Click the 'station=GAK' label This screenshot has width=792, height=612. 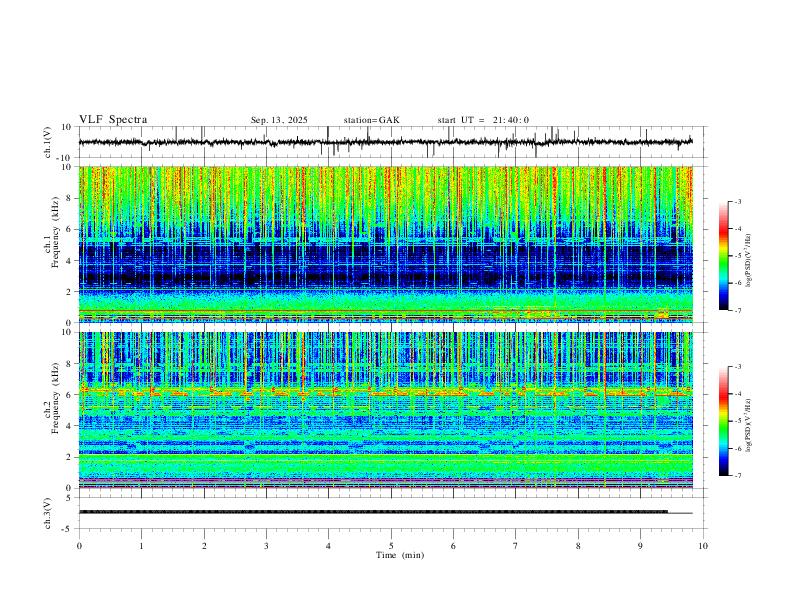[371, 120]
